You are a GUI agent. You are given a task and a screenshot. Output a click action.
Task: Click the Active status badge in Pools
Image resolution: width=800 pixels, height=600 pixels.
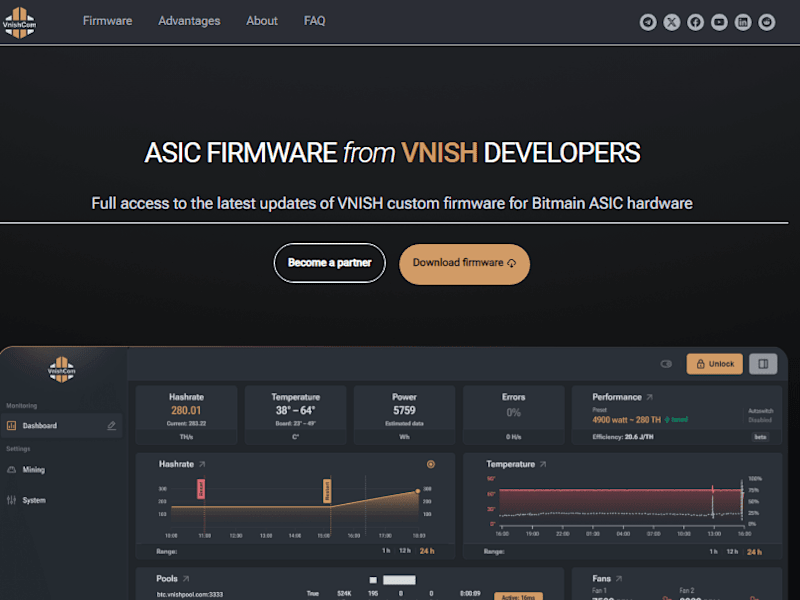[x=518, y=596]
